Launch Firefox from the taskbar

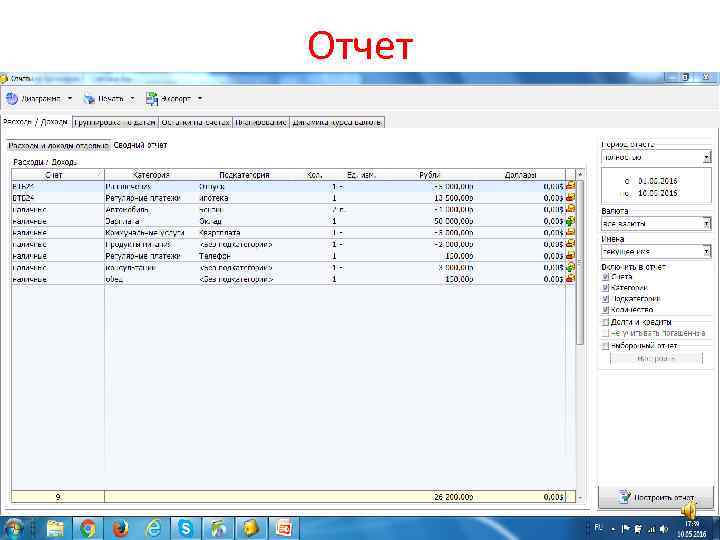pyautogui.click(x=120, y=529)
